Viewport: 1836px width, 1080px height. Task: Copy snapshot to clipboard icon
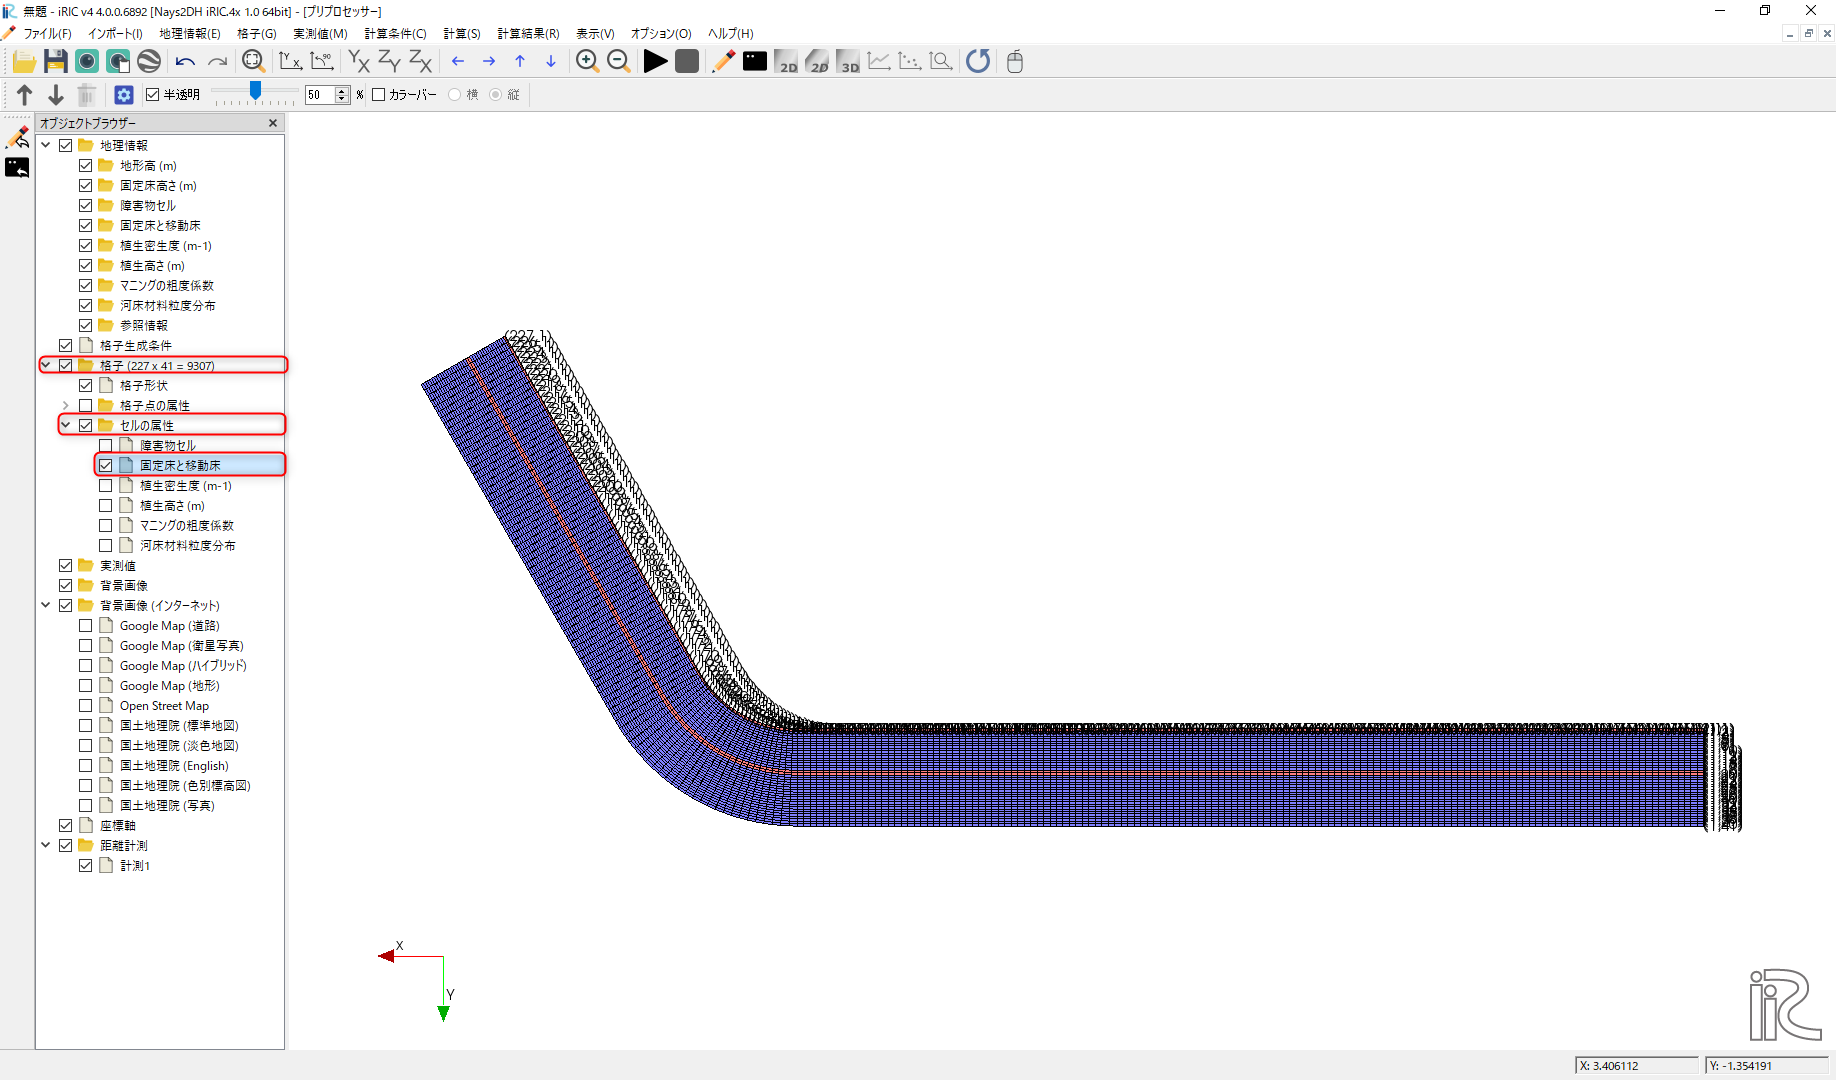click(x=118, y=62)
